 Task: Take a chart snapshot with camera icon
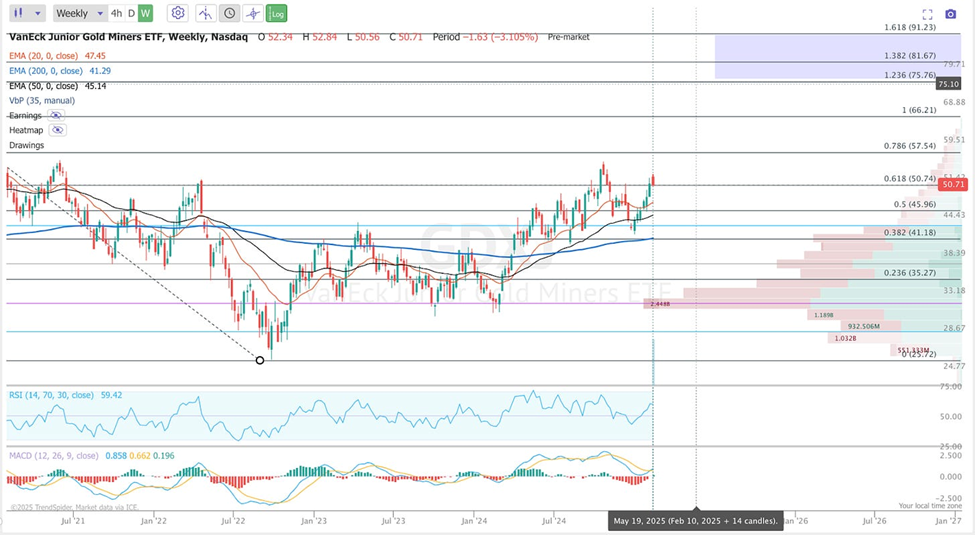pyautogui.click(x=950, y=14)
